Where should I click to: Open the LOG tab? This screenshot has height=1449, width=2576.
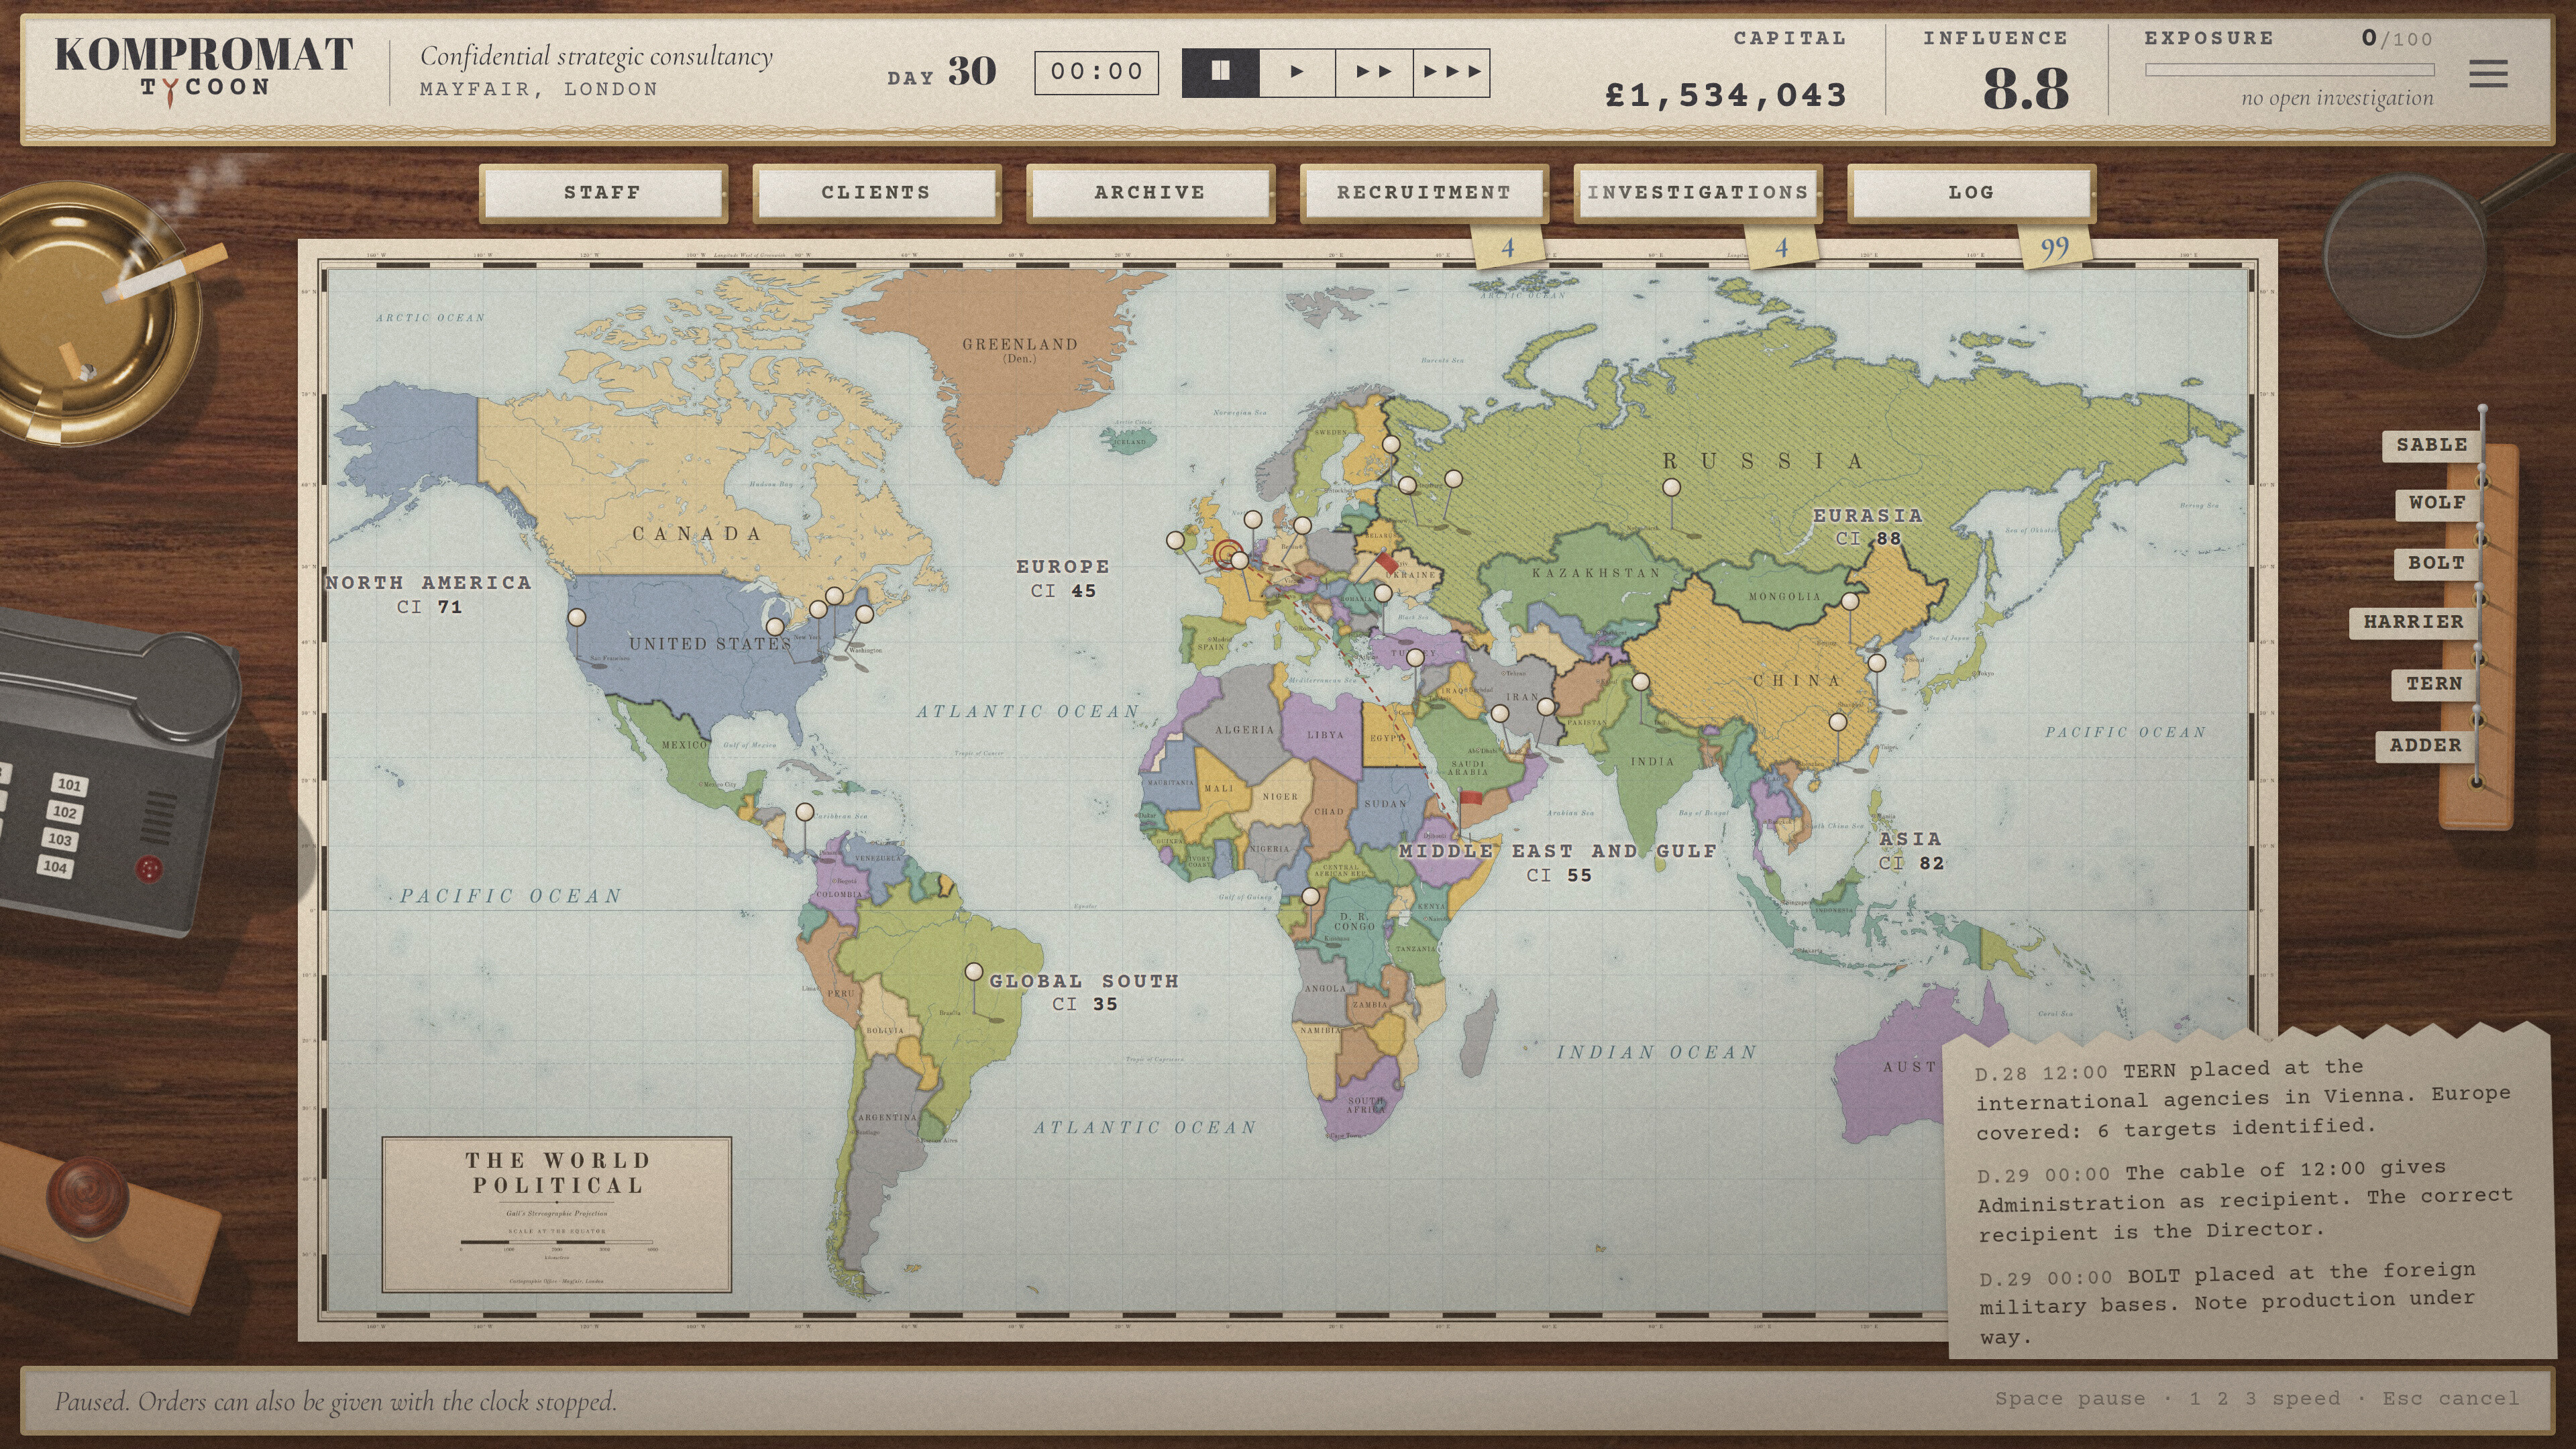coord(1971,192)
